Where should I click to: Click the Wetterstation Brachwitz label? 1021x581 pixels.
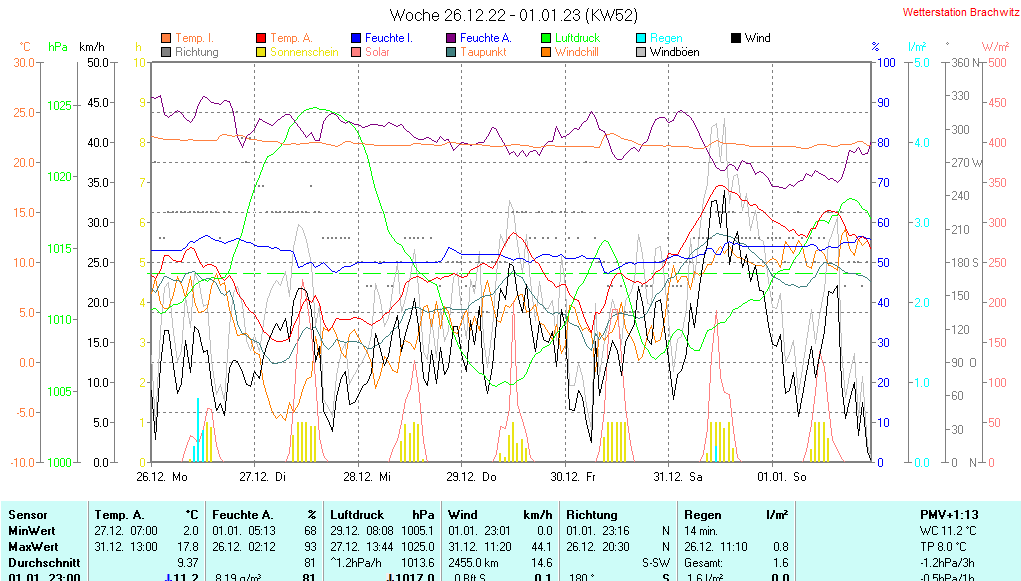pos(957,13)
